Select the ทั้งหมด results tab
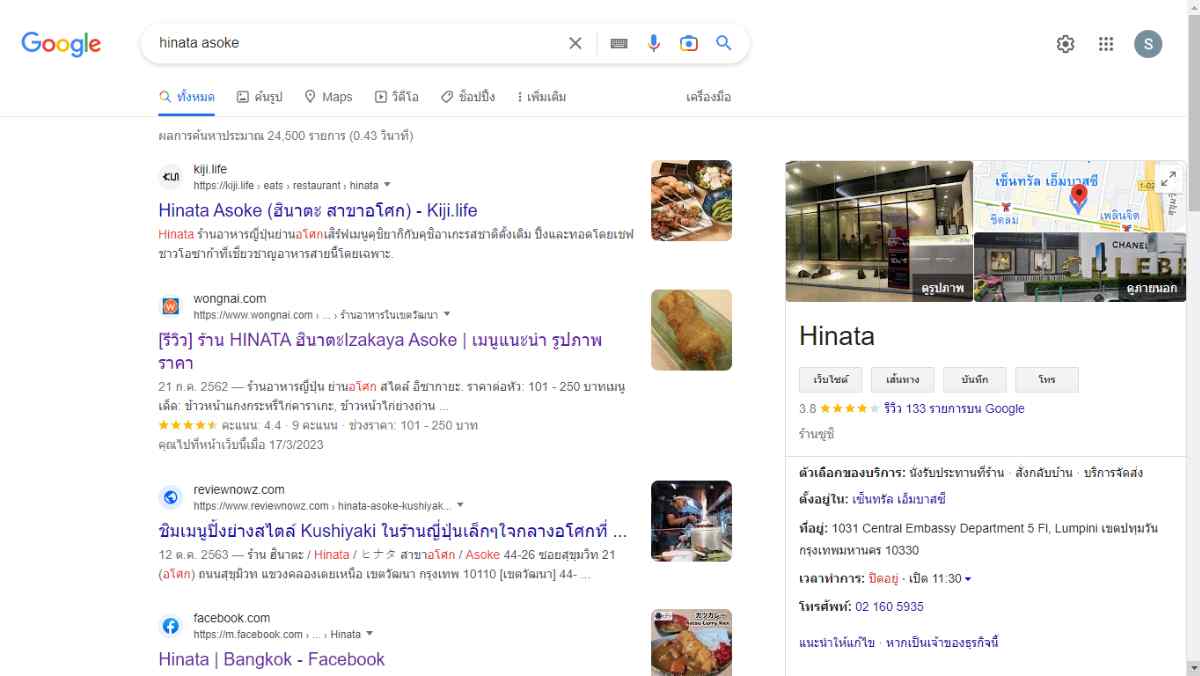 tap(187, 97)
